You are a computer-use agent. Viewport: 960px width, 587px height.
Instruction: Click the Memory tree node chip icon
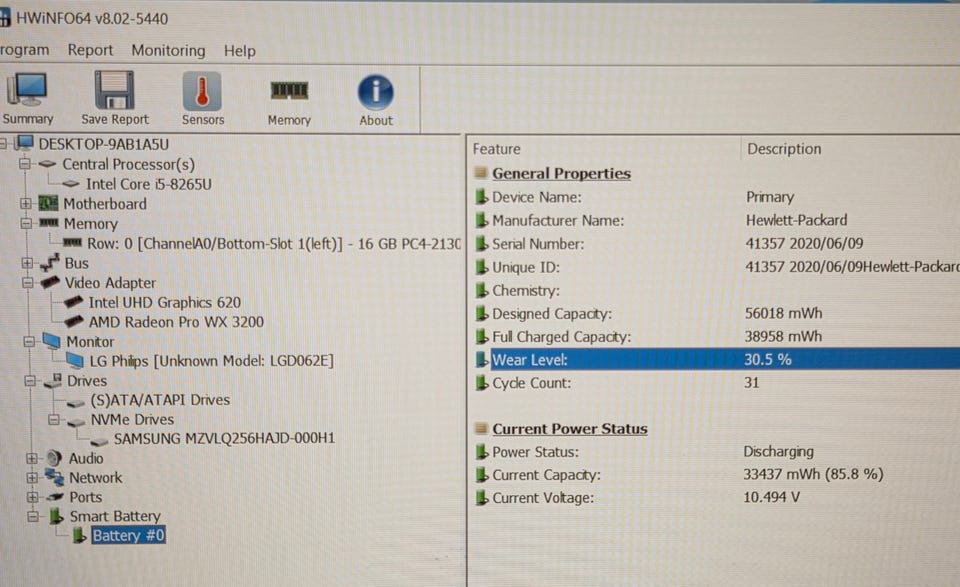49,223
